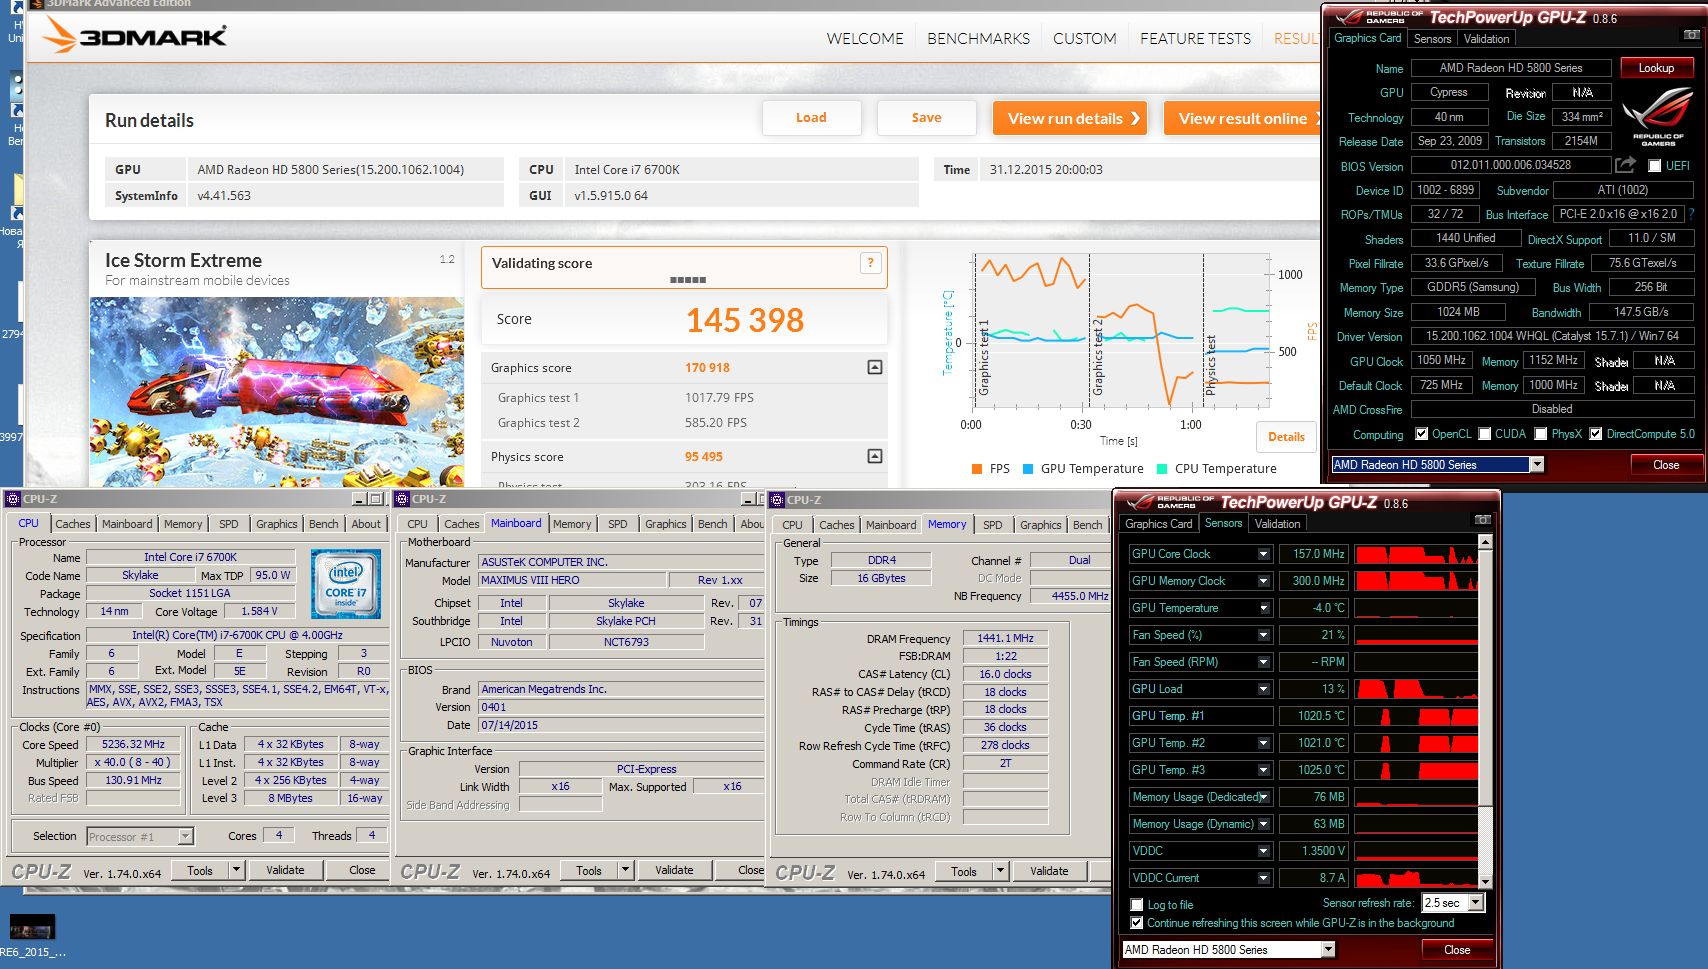Click the View result online button
Image resolution: width=1708 pixels, height=969 pixels.
pos(1243,118)
